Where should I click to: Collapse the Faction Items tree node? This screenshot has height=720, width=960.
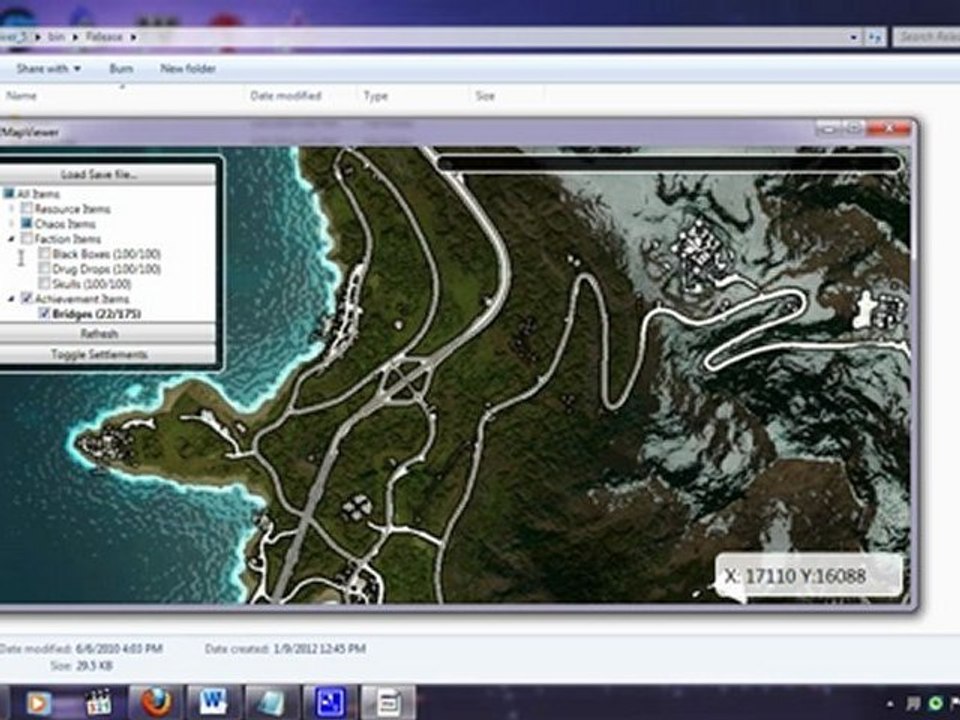(x=11, y=239)
